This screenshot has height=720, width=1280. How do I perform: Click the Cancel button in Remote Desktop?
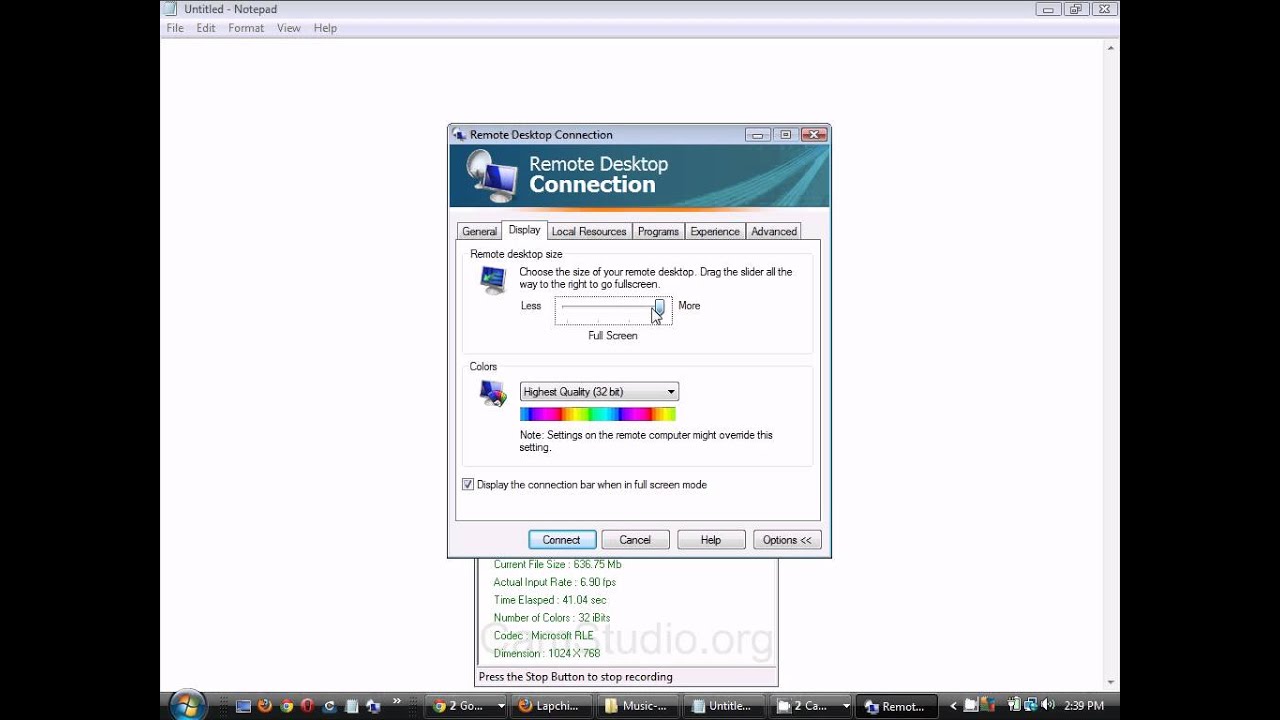point(635,540)
